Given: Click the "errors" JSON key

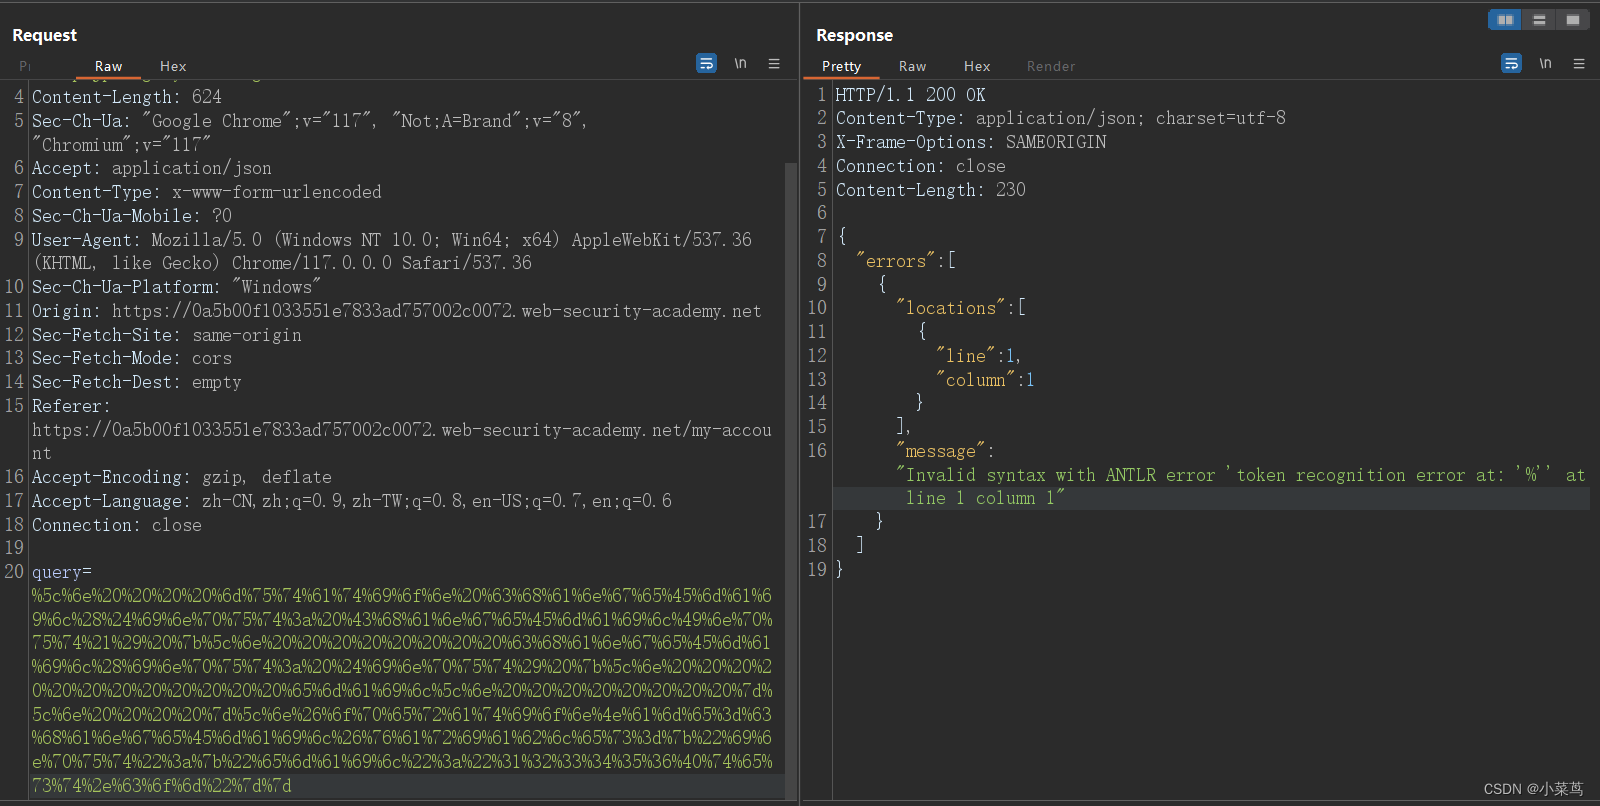Looking at the screenshot, I should pos(896,261).
